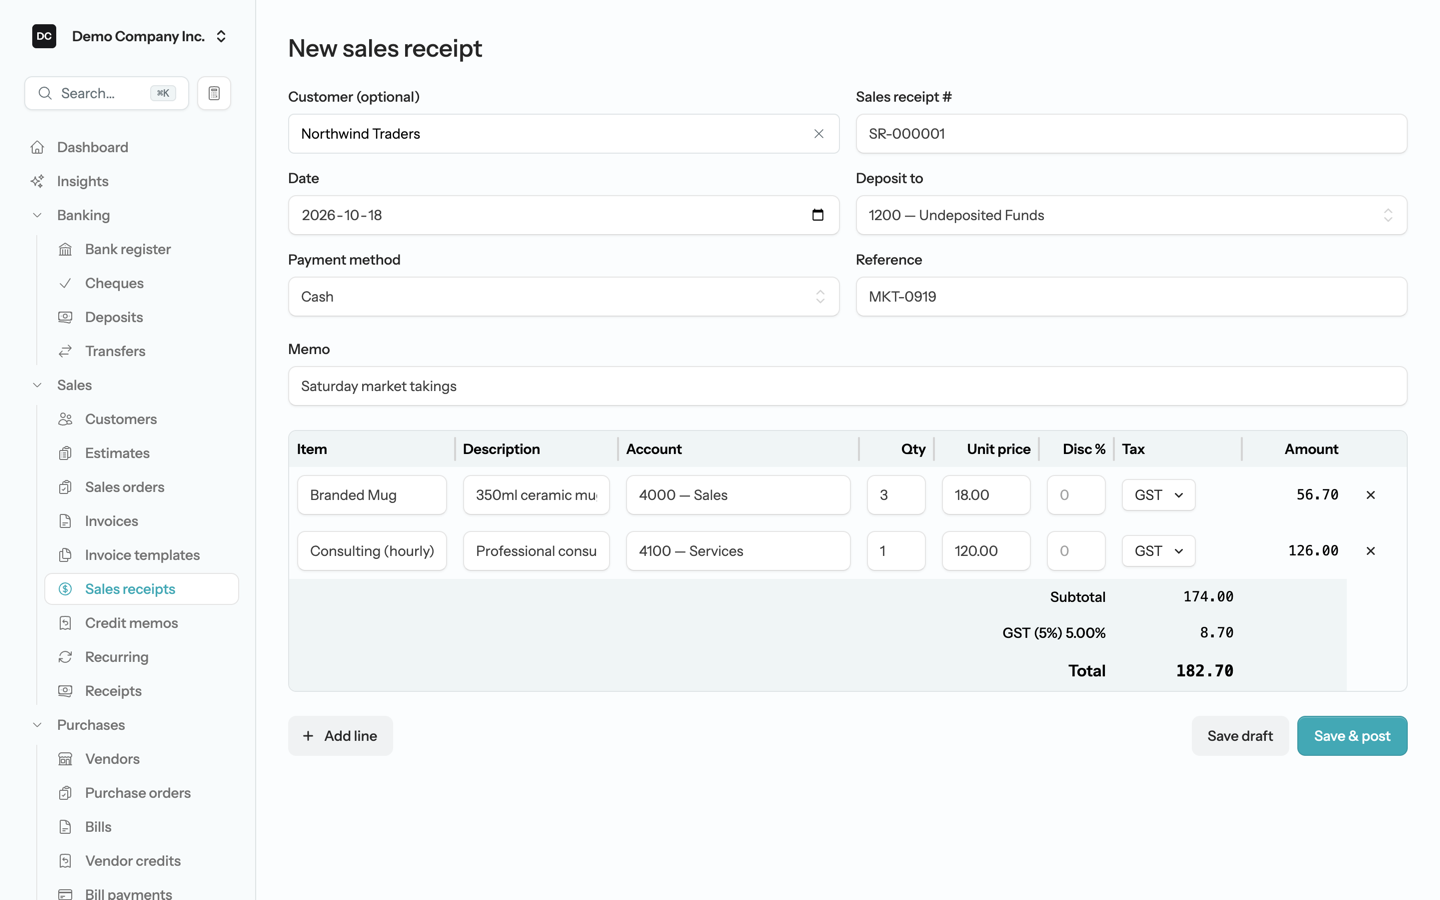
Task: Click the Insights sparkle icon
Action: pos(37,181)
